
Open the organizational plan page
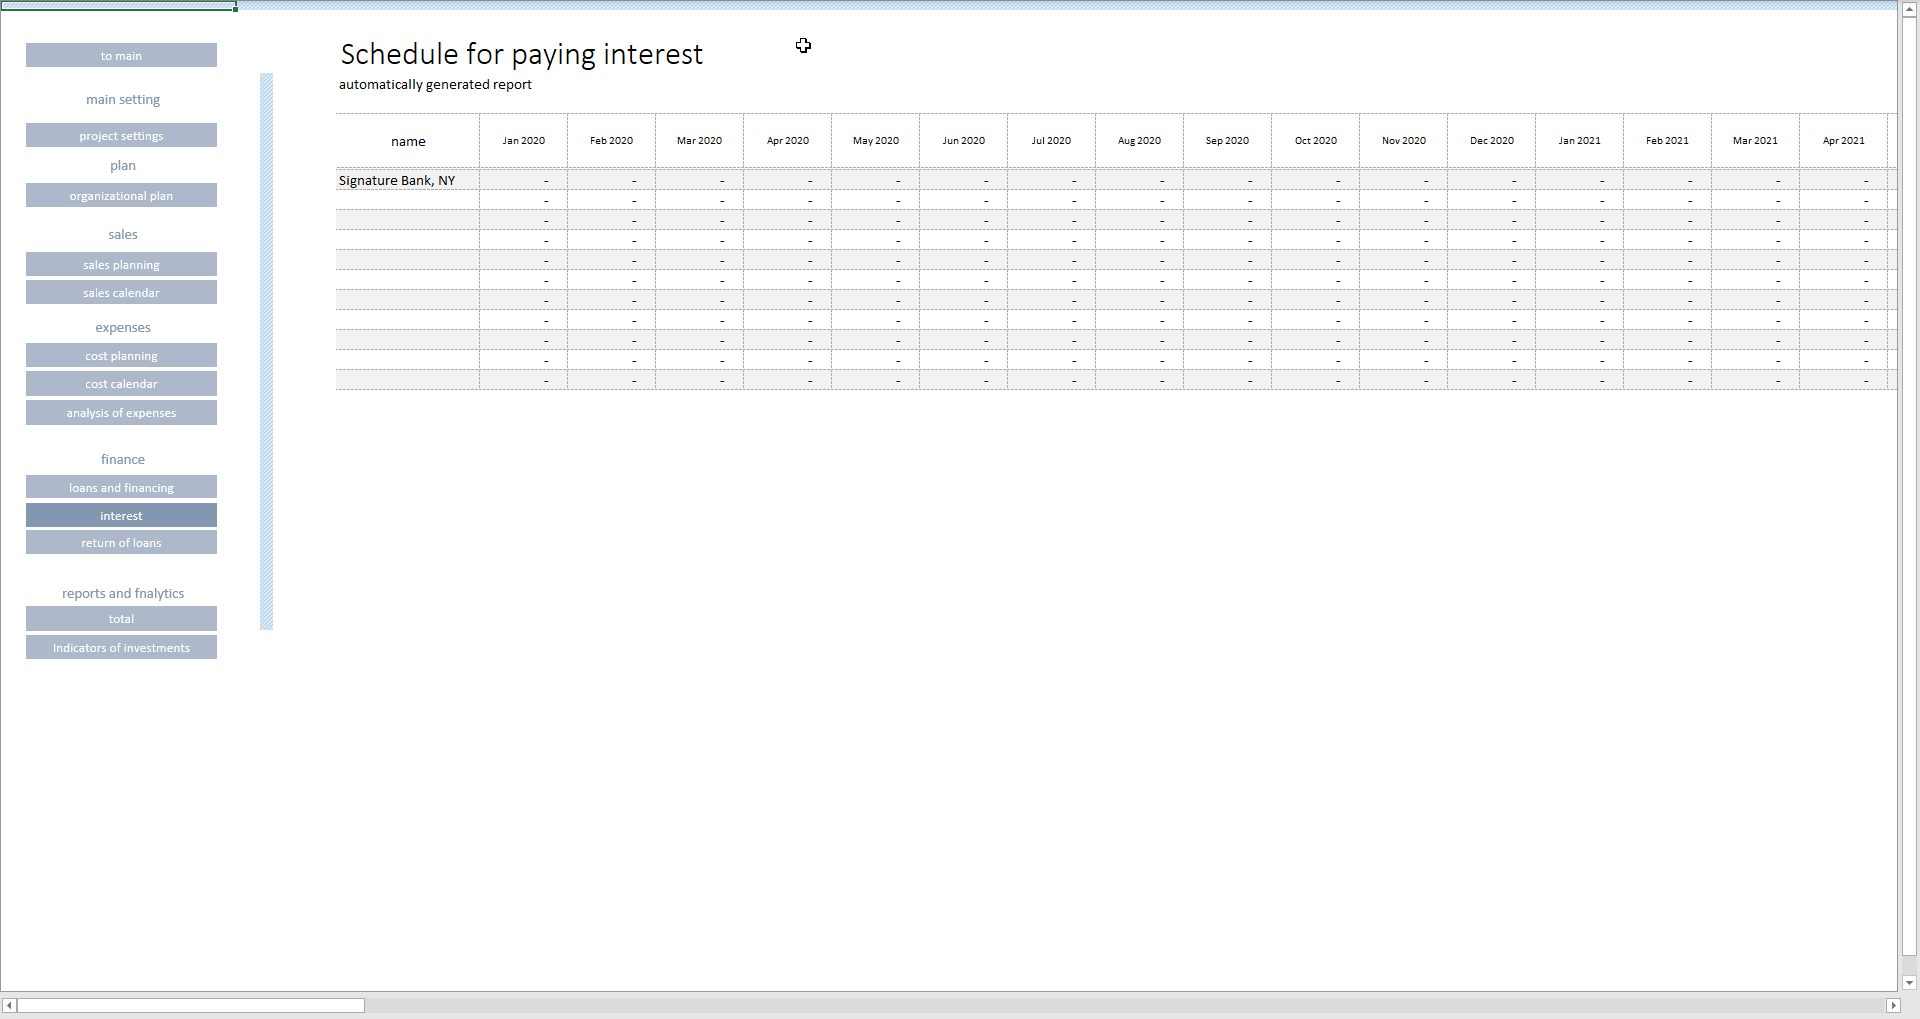[x=121, y=195]
